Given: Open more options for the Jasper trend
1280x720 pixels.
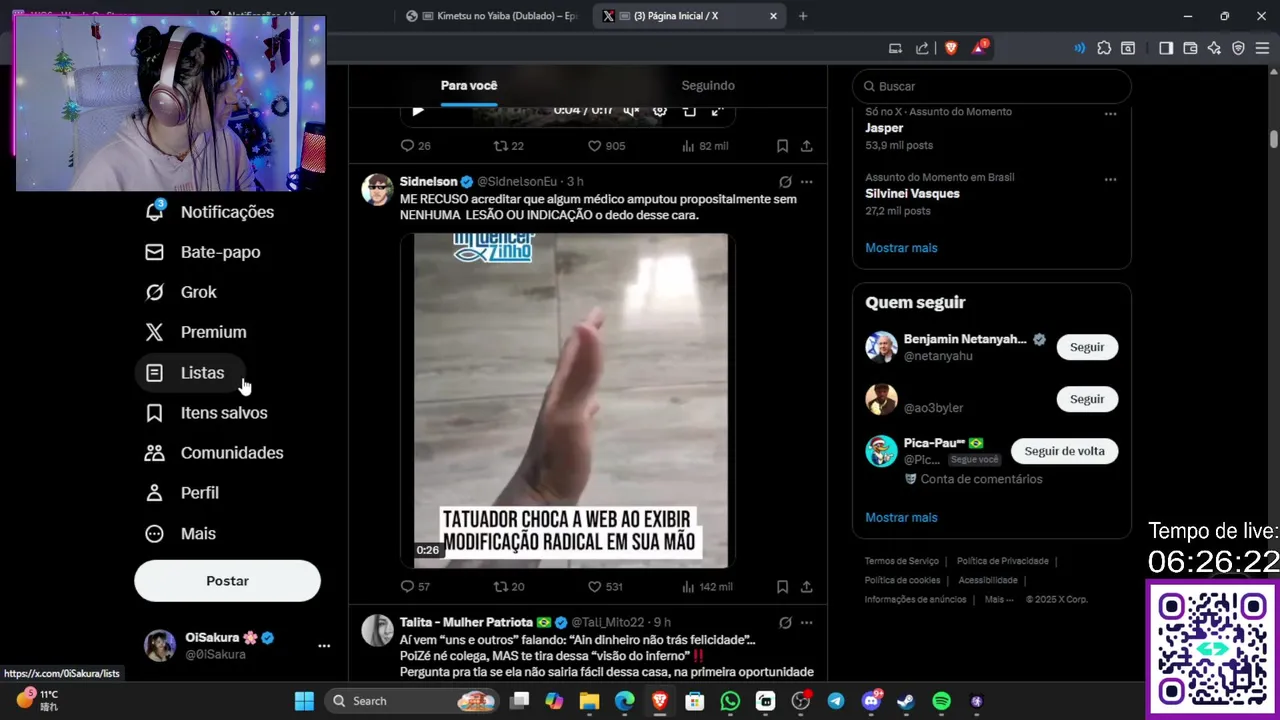Looking at the screenshot, I should point(1110,114).
